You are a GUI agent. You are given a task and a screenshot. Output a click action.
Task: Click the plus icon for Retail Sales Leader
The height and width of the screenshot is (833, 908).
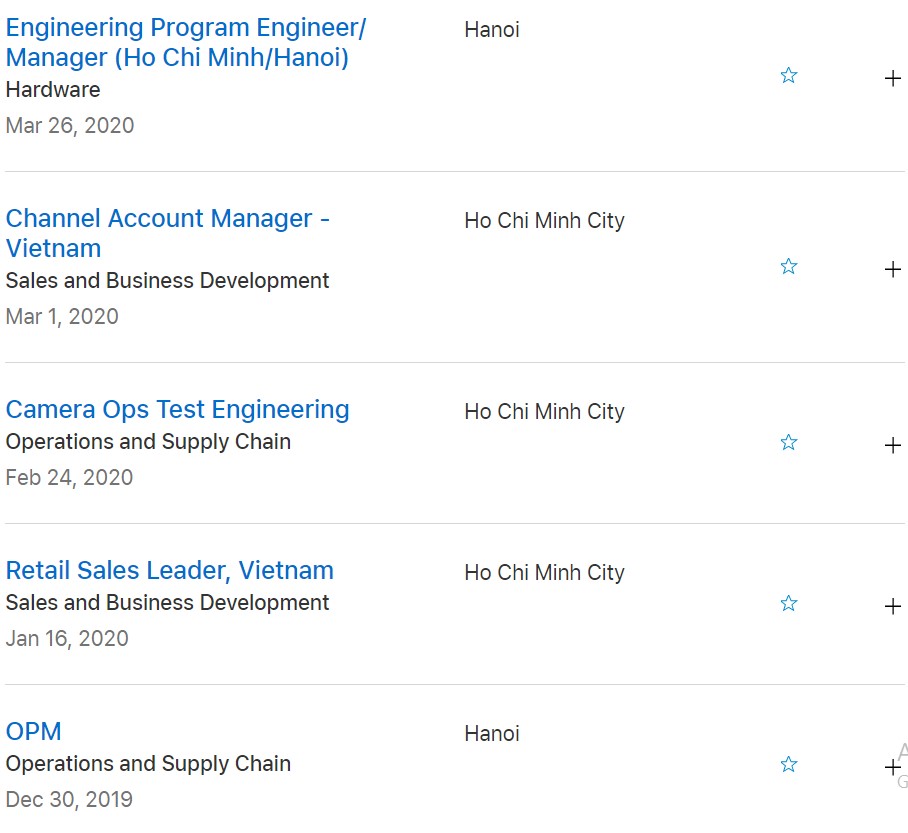(x=893, y=606)
